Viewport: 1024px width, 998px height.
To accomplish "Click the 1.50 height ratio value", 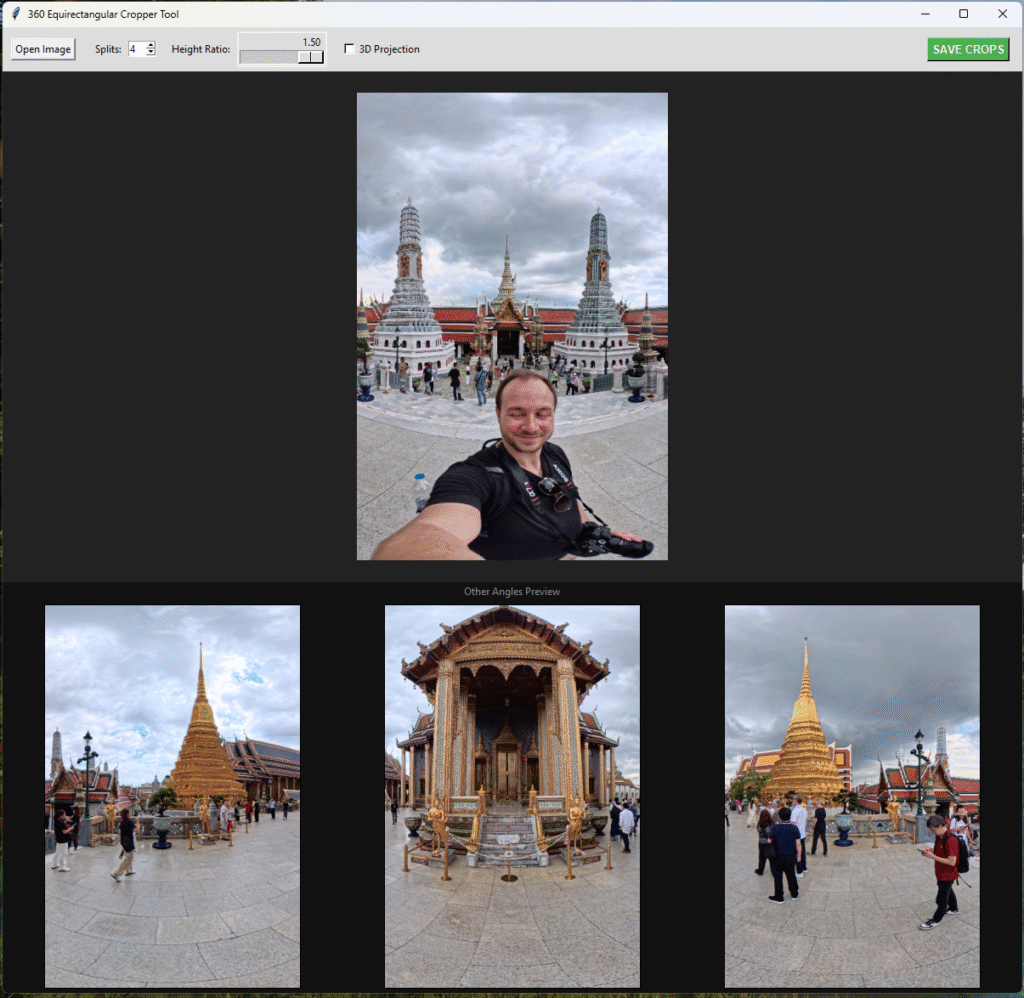I will tap(311, 42).
